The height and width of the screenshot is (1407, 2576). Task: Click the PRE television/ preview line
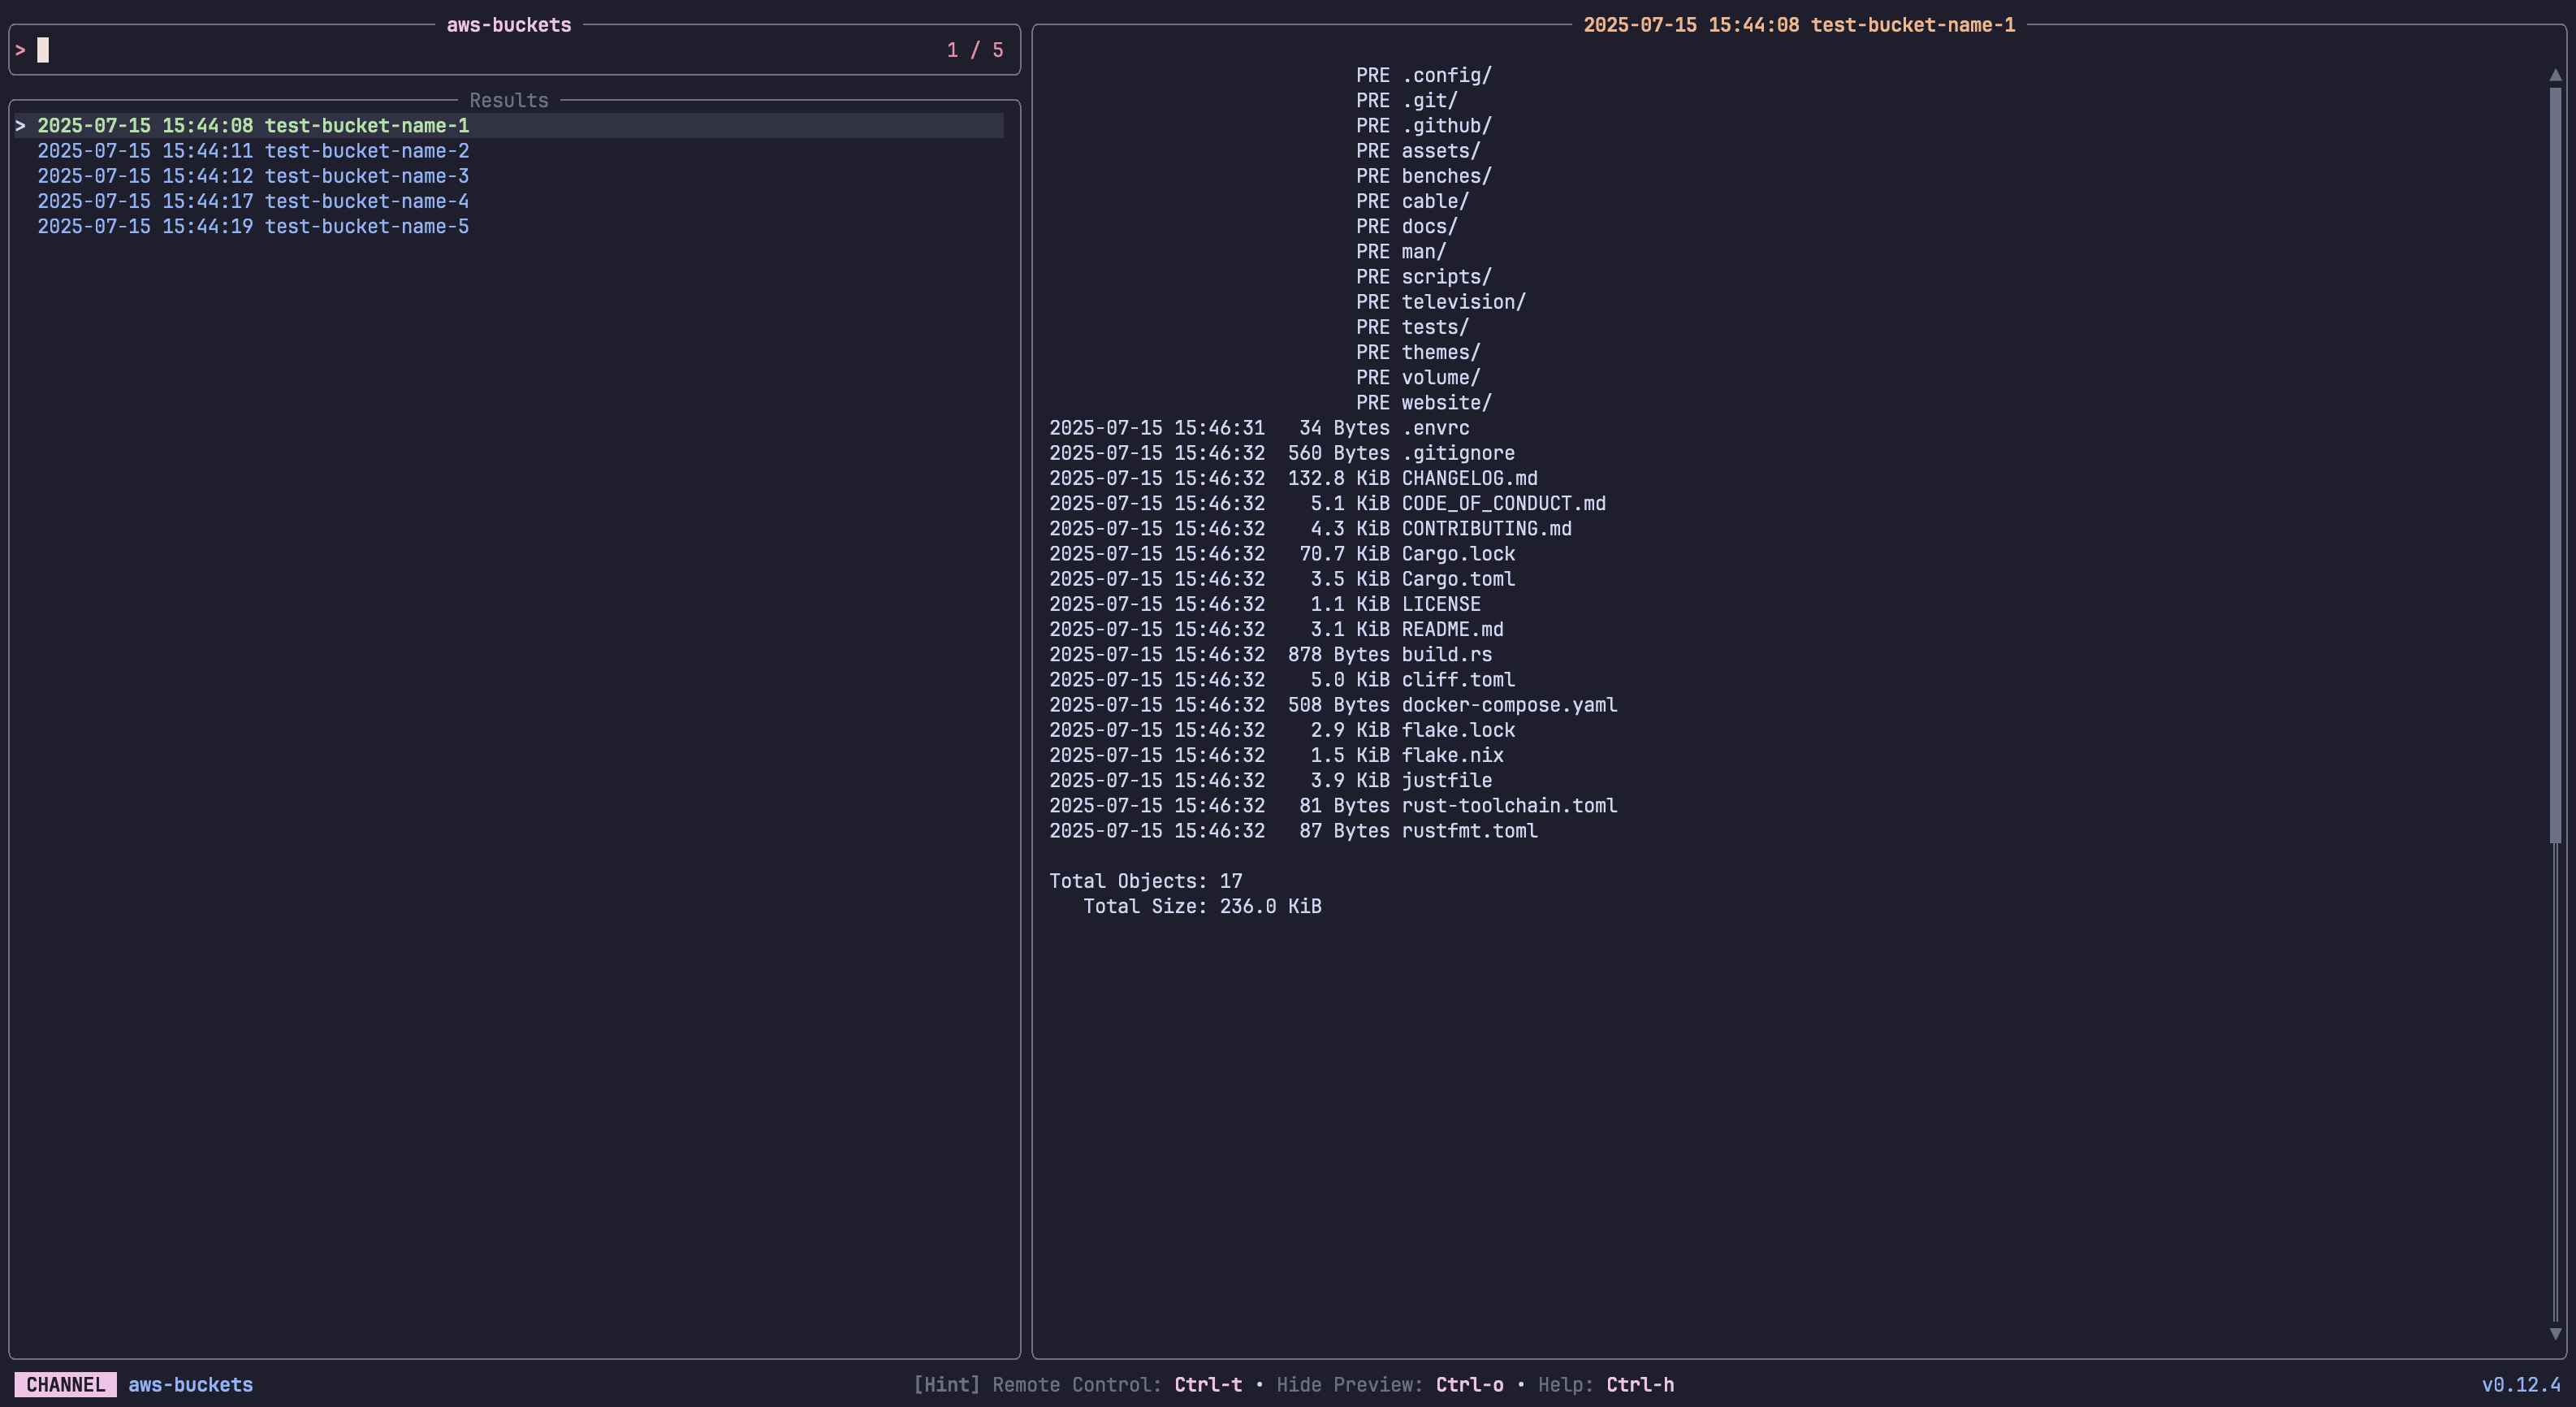tap(1441, 302)
